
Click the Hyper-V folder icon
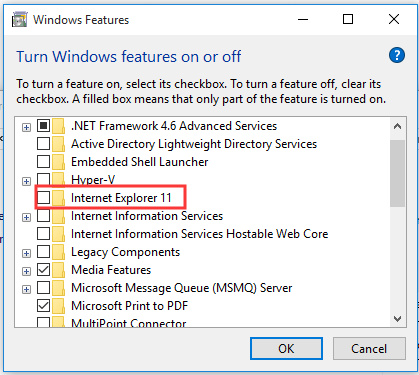coord(58,179)
